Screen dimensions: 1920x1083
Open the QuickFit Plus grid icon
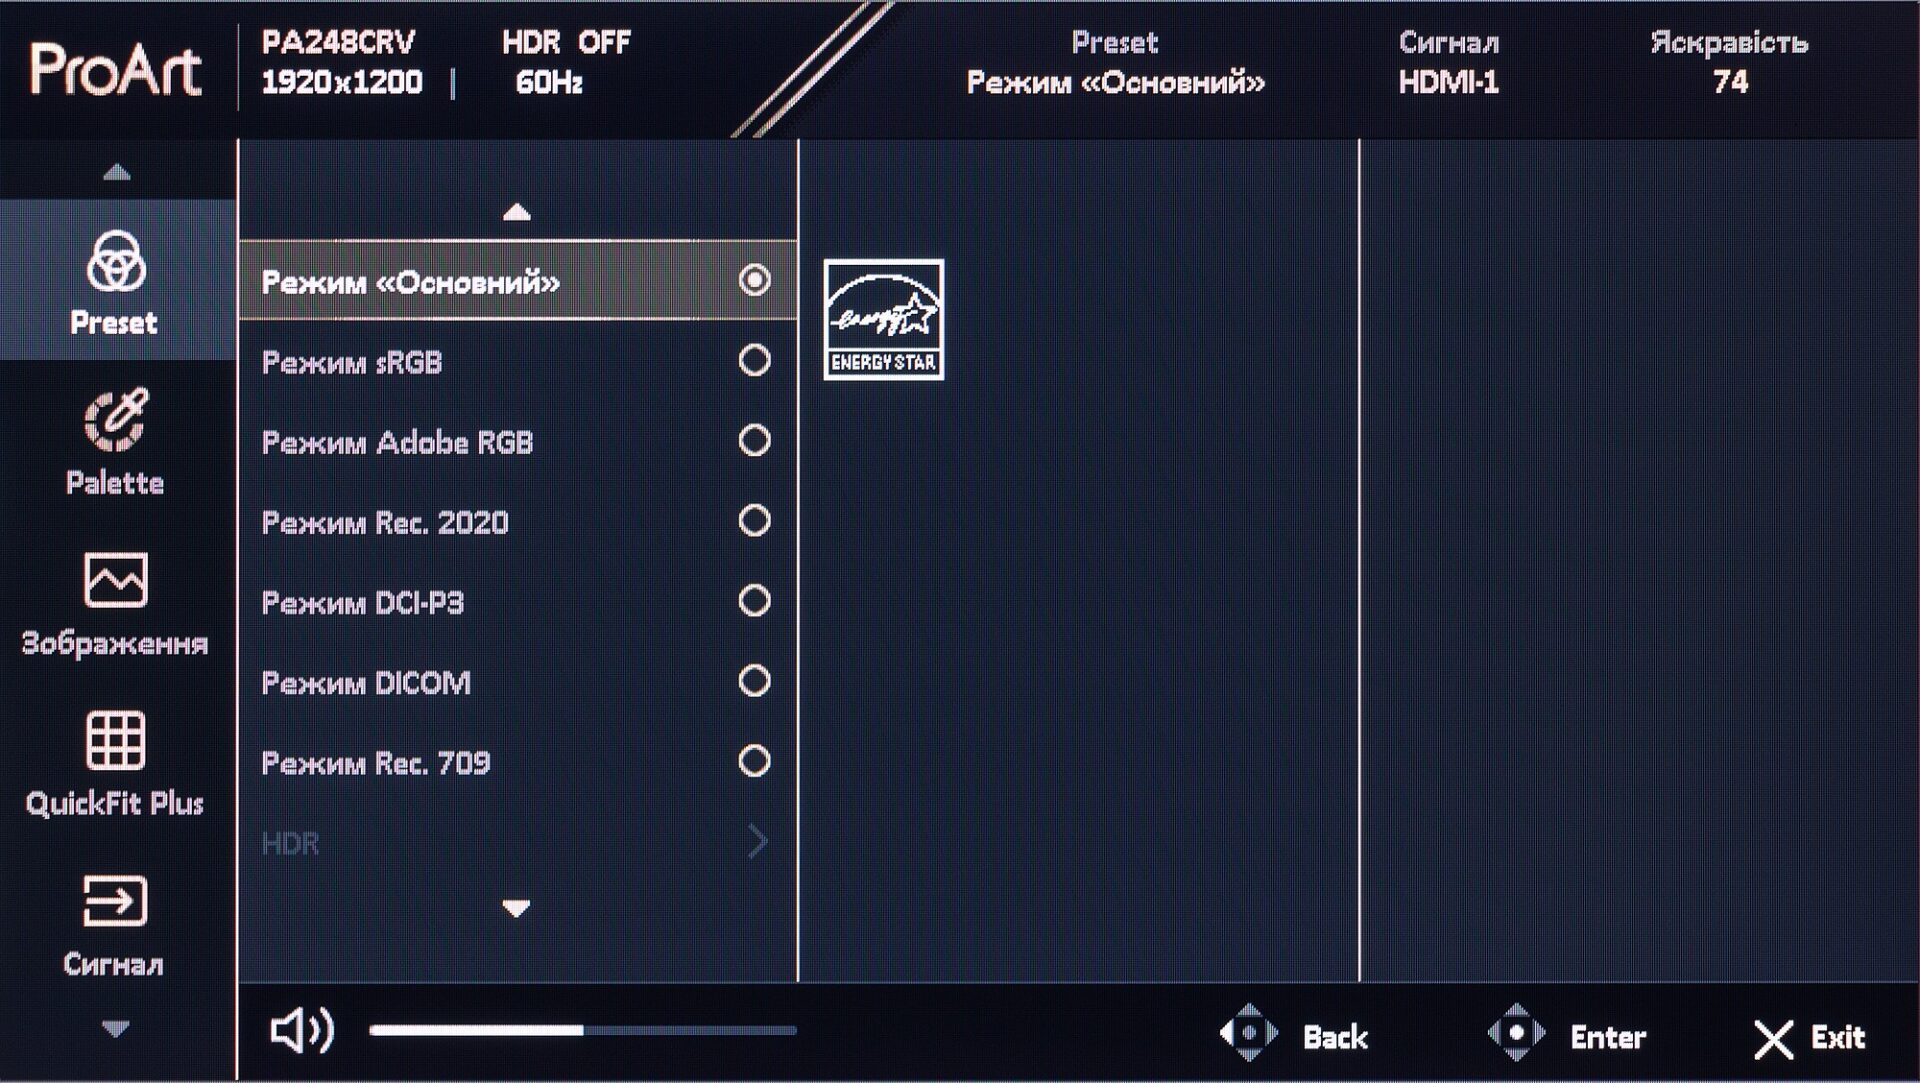(116, 741)
